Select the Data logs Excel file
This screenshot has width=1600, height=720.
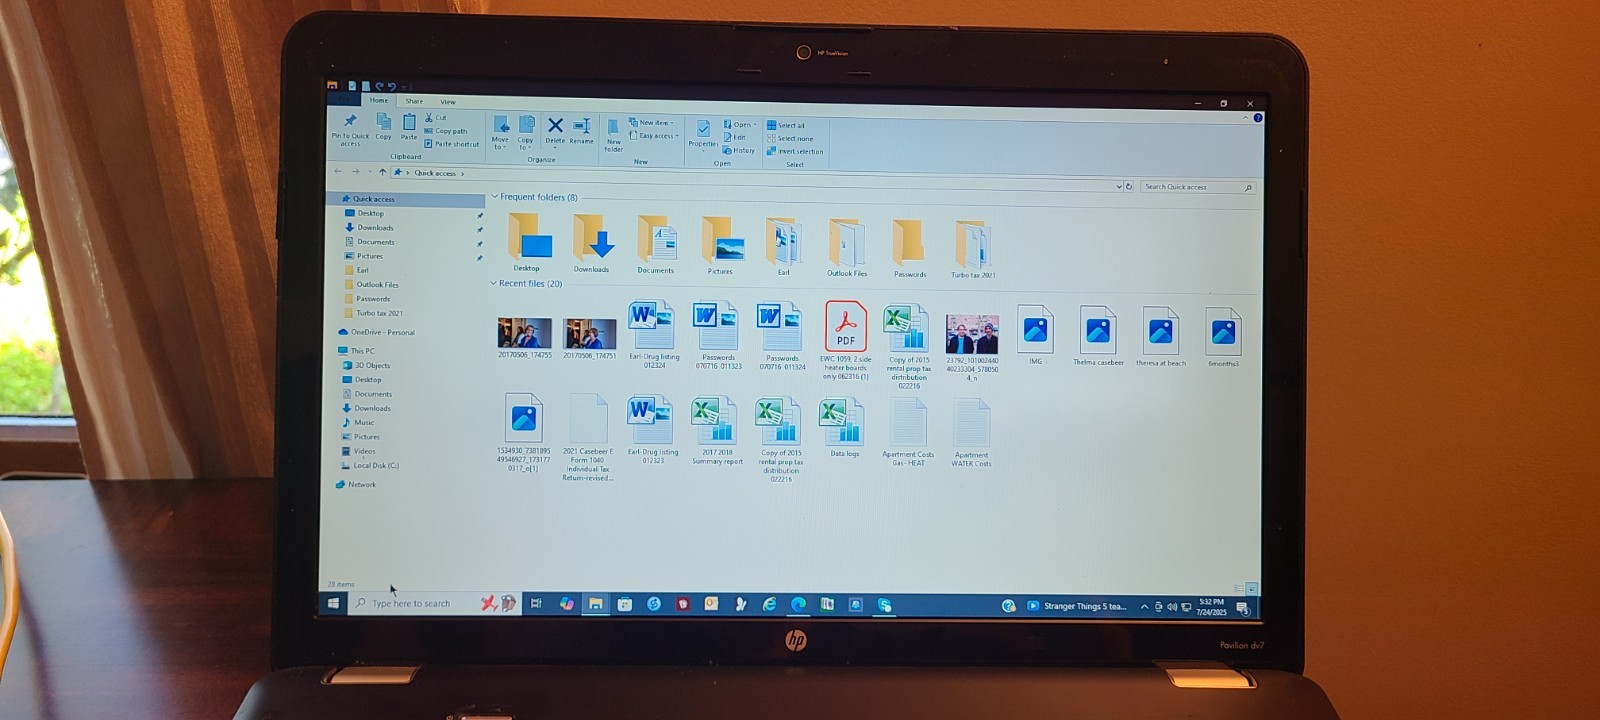coord(844,428)
